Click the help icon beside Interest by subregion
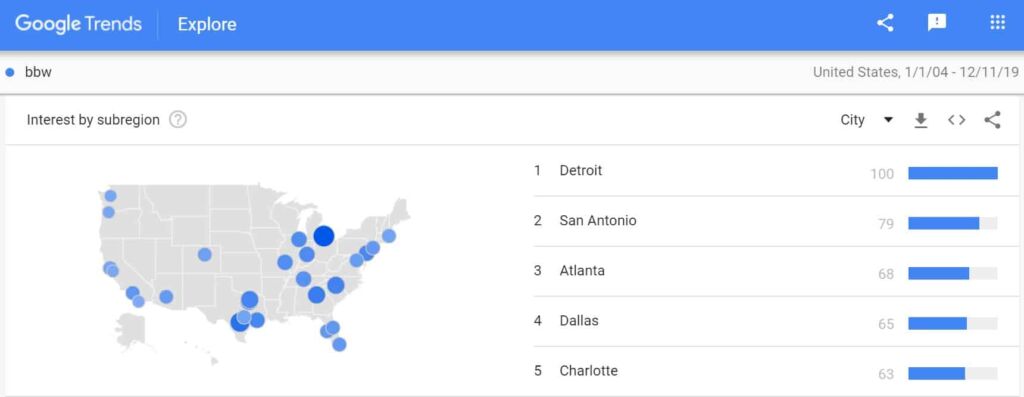1024x397 pixels. 178,120
